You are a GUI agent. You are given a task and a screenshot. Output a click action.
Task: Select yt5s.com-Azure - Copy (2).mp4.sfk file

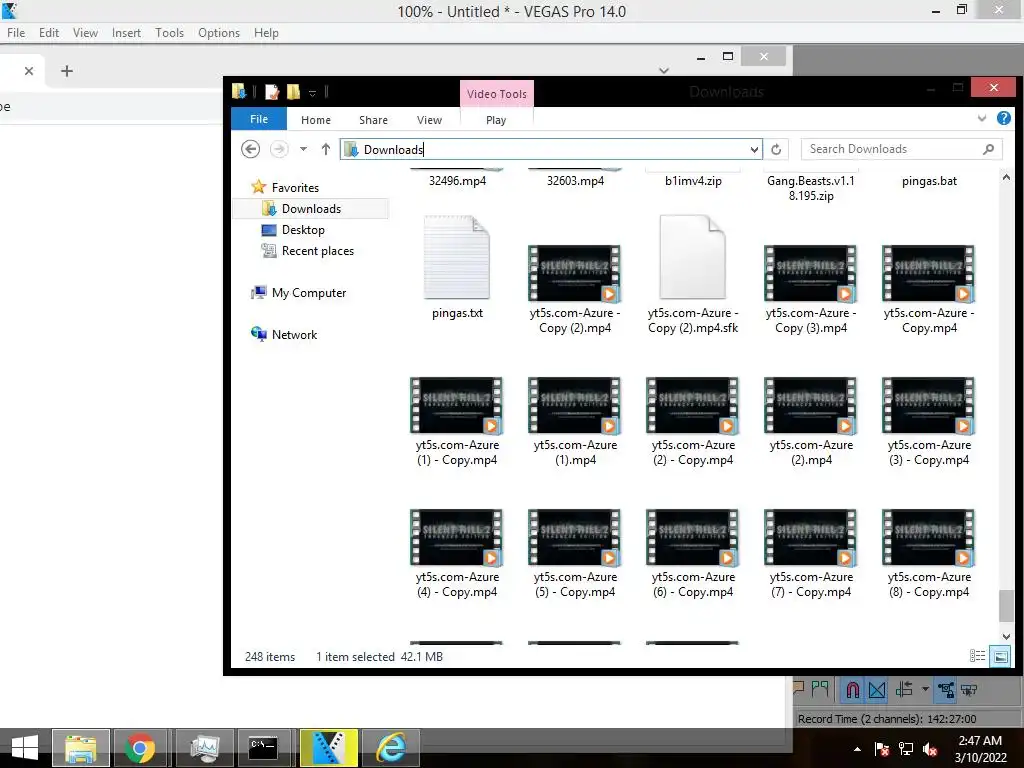[x=693, y=257]
